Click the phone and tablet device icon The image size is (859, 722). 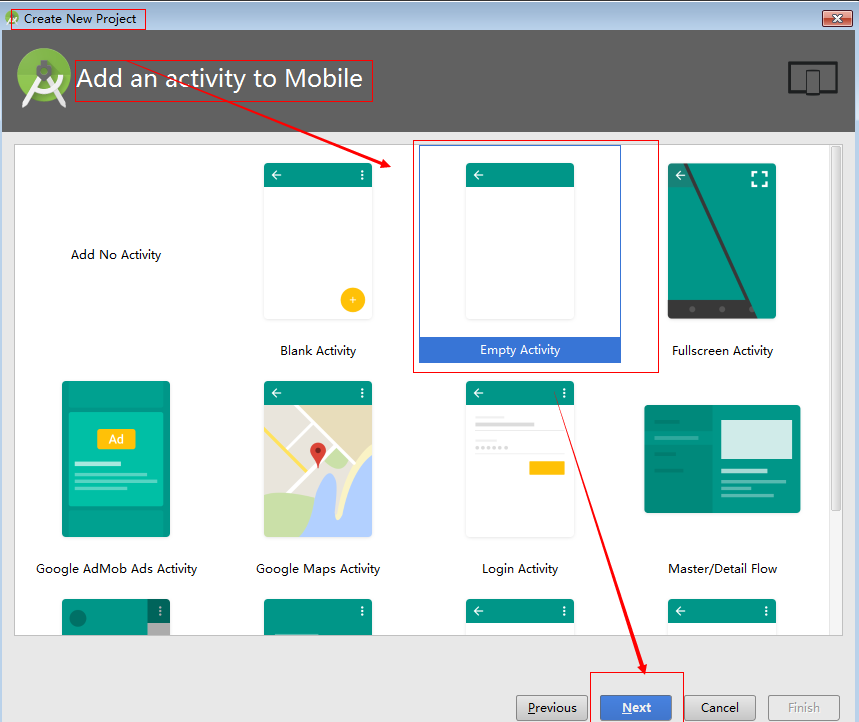pyautogui.click(x=813, y=78)
